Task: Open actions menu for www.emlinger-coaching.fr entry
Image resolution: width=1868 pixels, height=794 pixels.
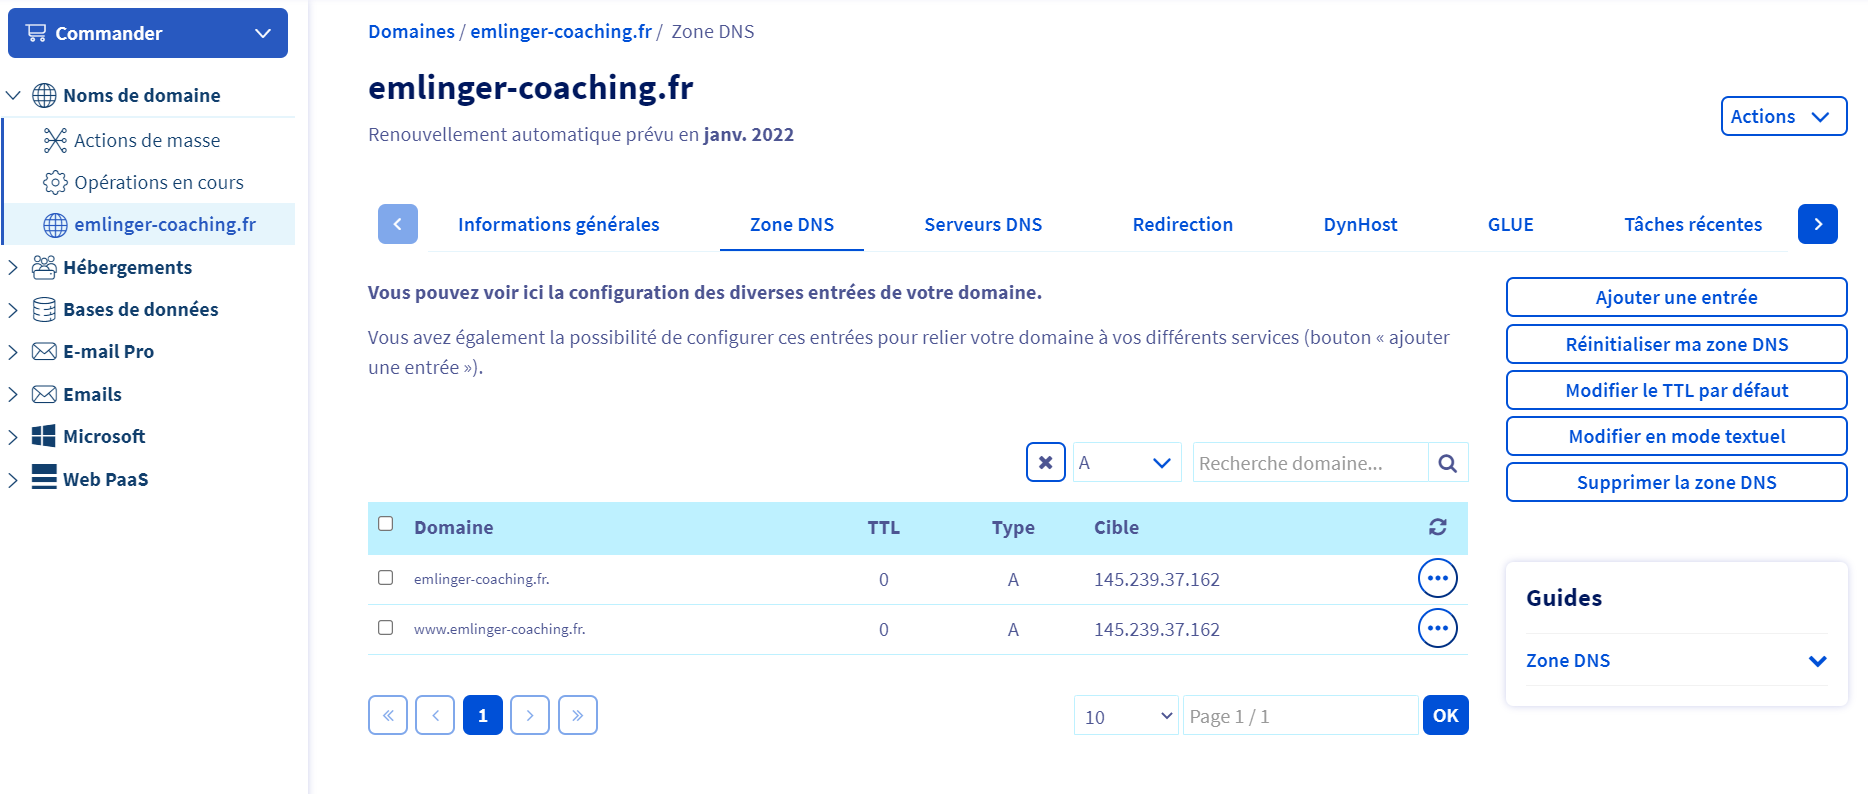Action: click(x=1437, y=629)
